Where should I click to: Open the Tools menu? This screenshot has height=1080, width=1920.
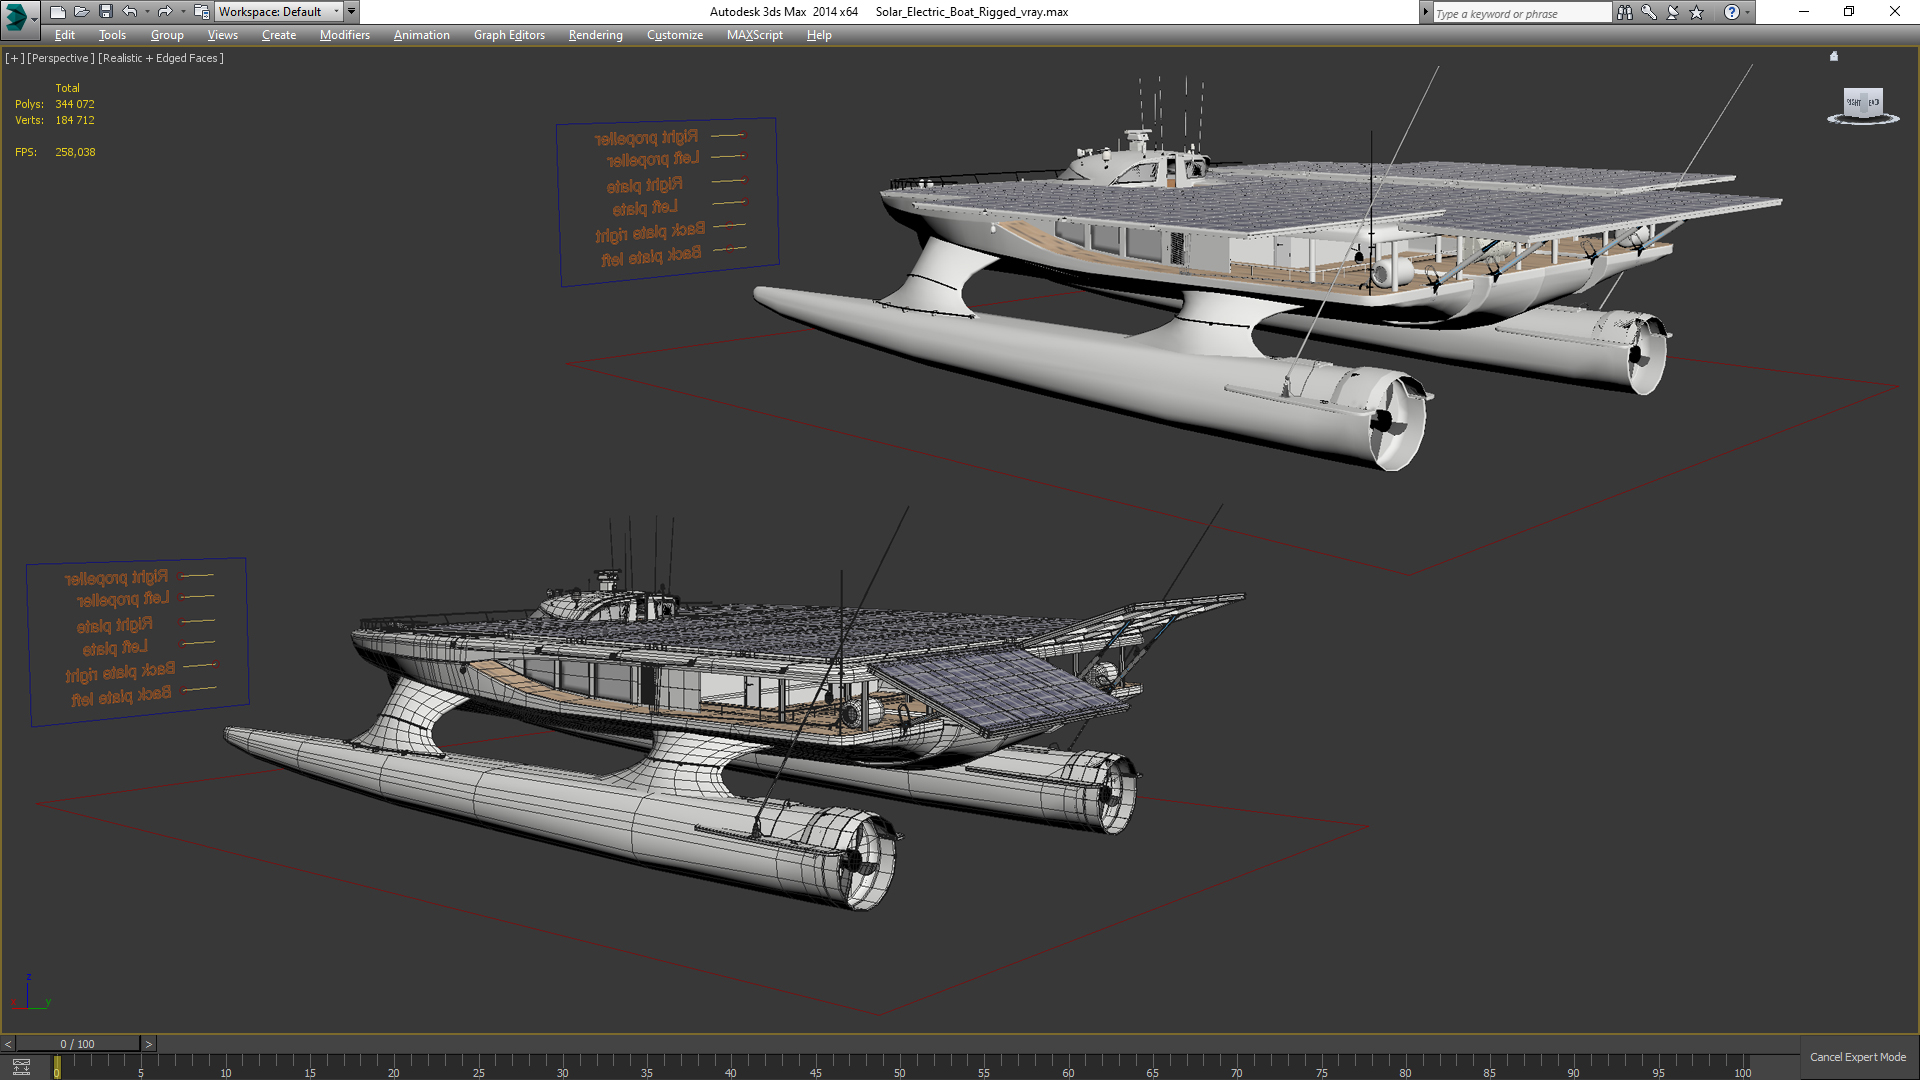click(112, 35)
